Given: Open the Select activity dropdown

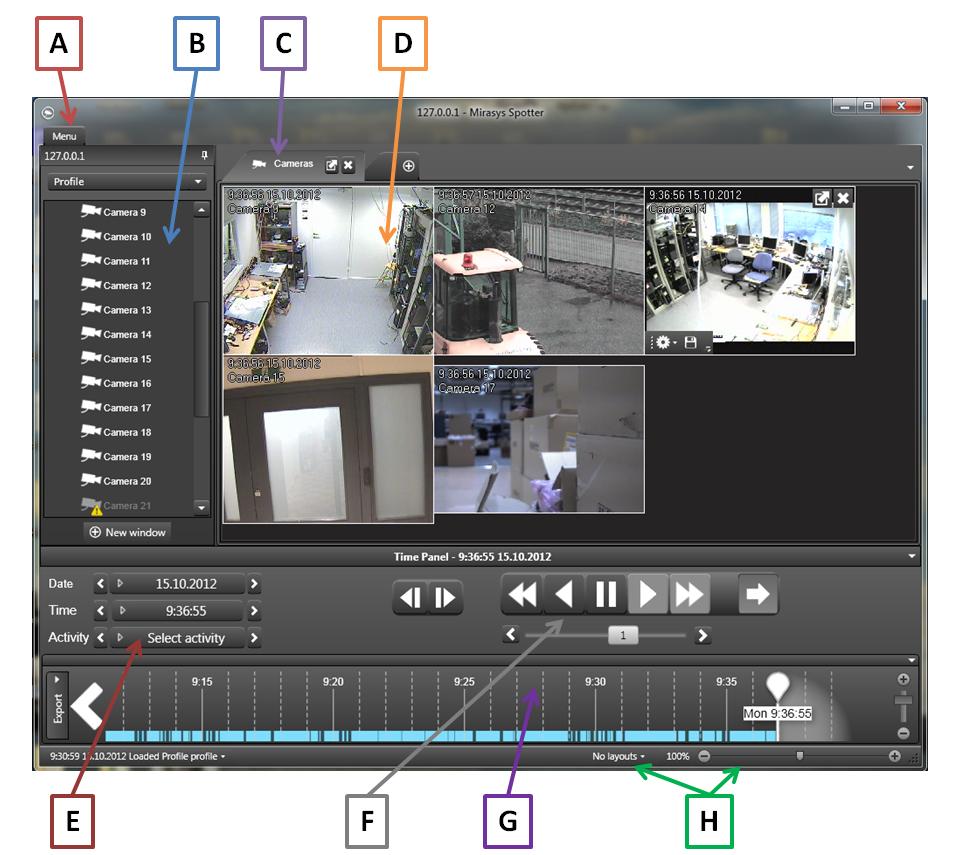Looking at the screenshot, I should tap(178, 638).
